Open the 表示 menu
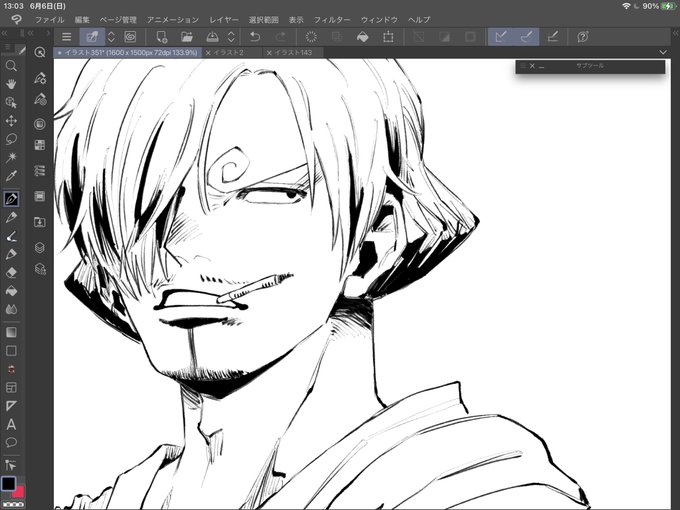 pos(296,20)
